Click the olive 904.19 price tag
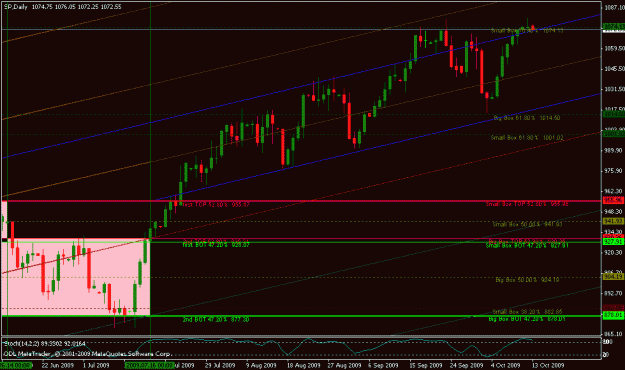Image resolution: width=625 pixels, height=370 pixels. coord(613,276)
